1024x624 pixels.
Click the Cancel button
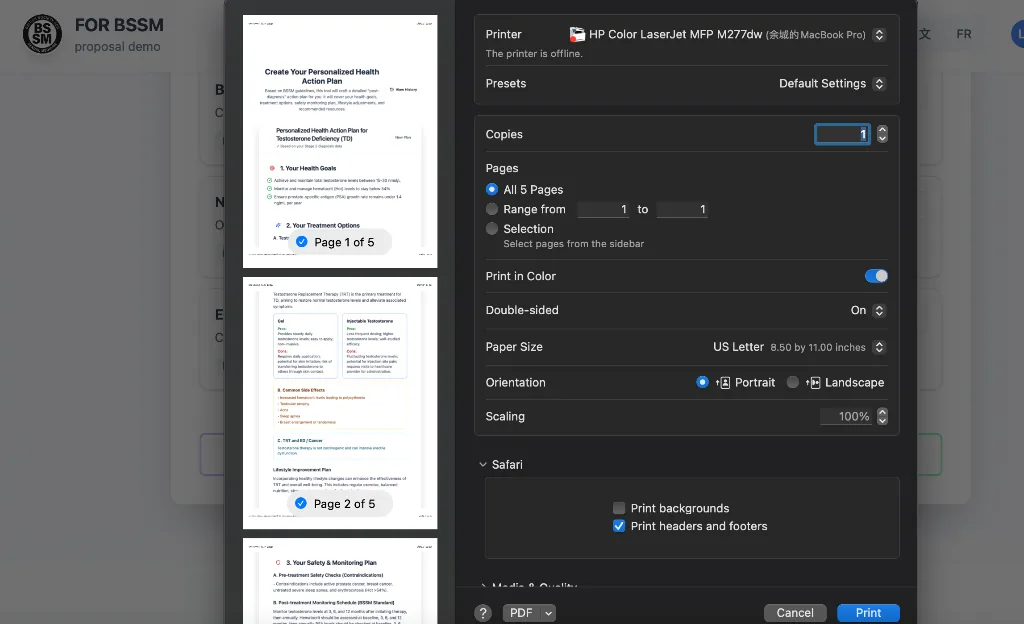tap(795, 613)
